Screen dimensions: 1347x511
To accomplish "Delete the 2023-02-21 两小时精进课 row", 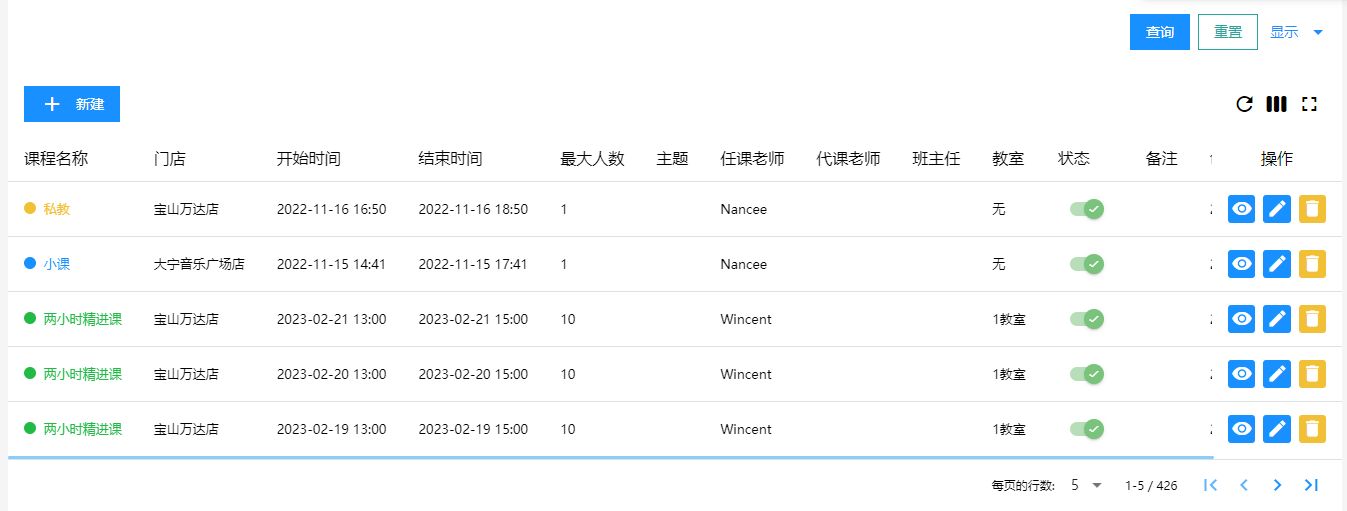I will pyautogui.click(x=1312, y=319).
